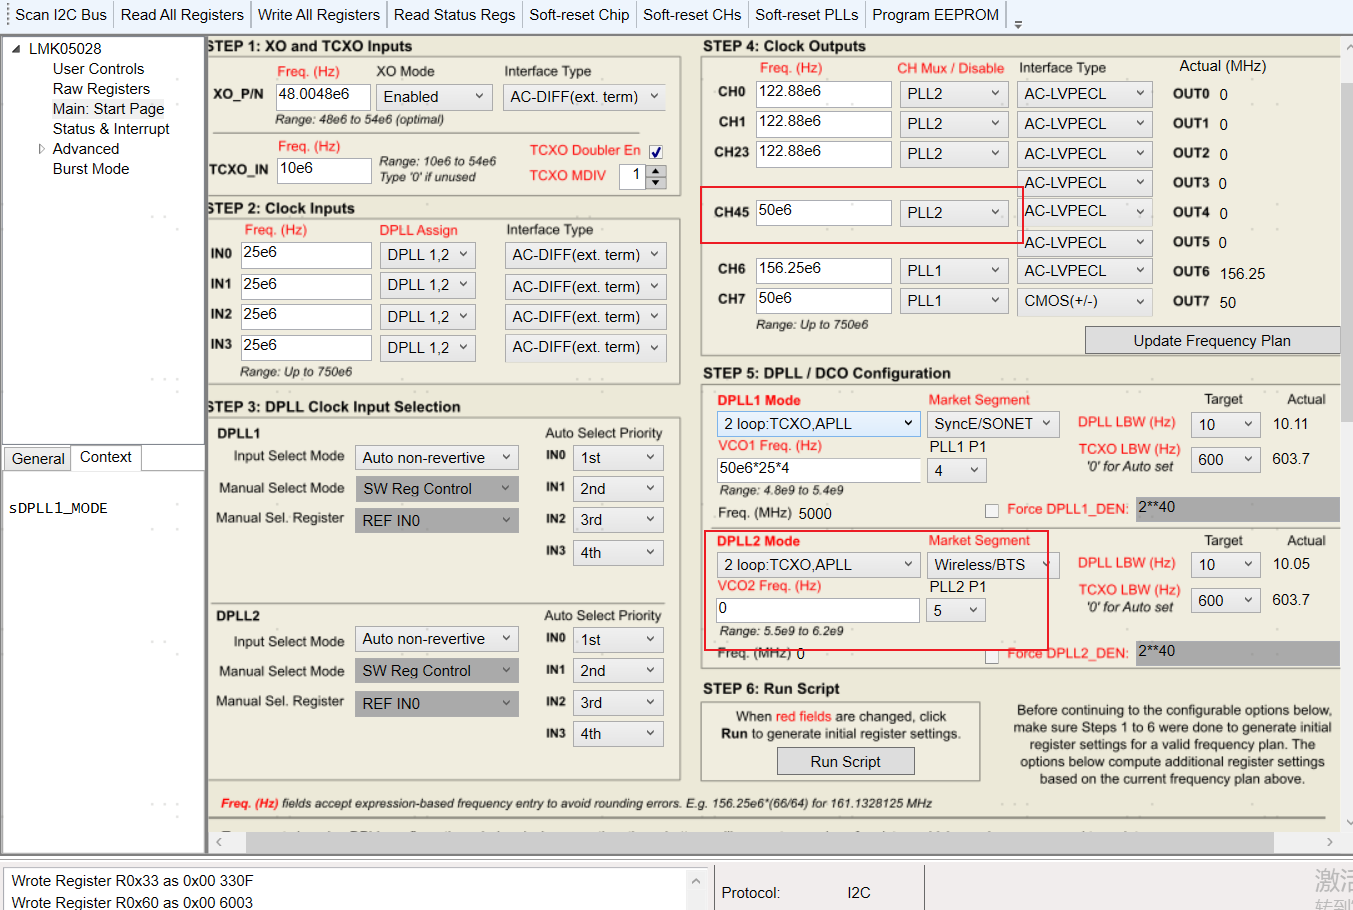Expand the Advanced tree node
Screen dimensions: 1353x910
pos(41,149)
